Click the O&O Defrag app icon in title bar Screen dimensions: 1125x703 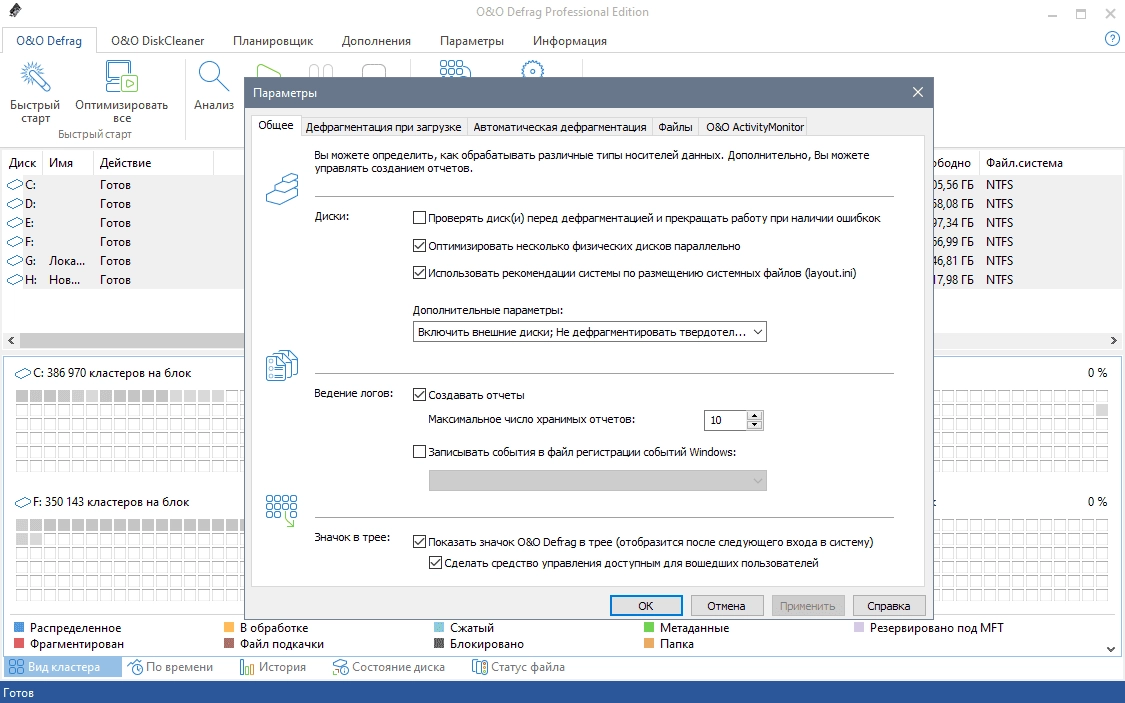click(14, 11)
